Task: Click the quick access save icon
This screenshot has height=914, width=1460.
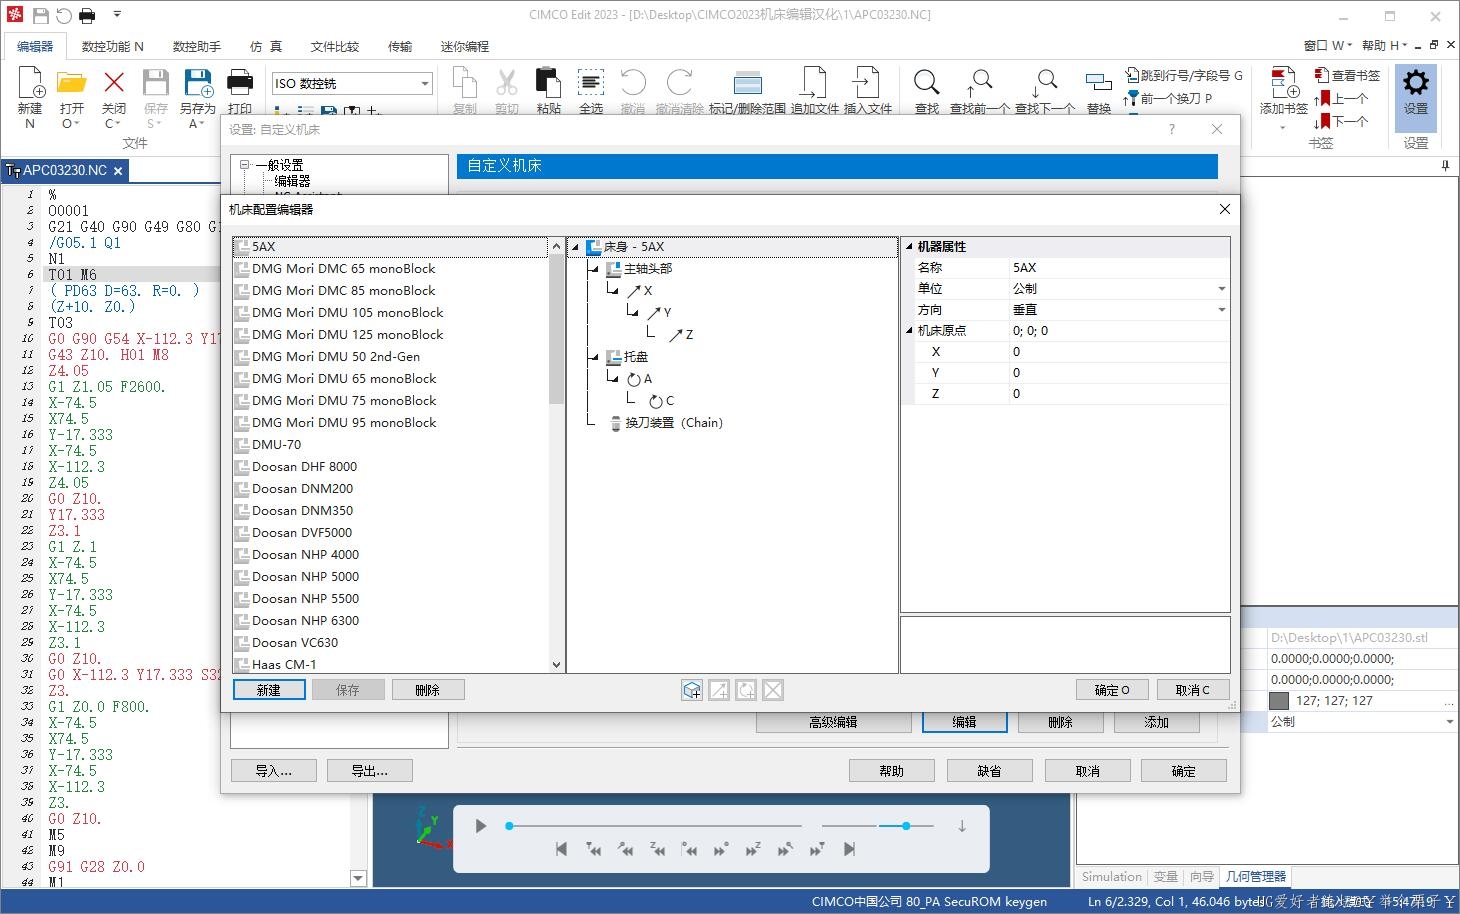Action: [41, 15]
